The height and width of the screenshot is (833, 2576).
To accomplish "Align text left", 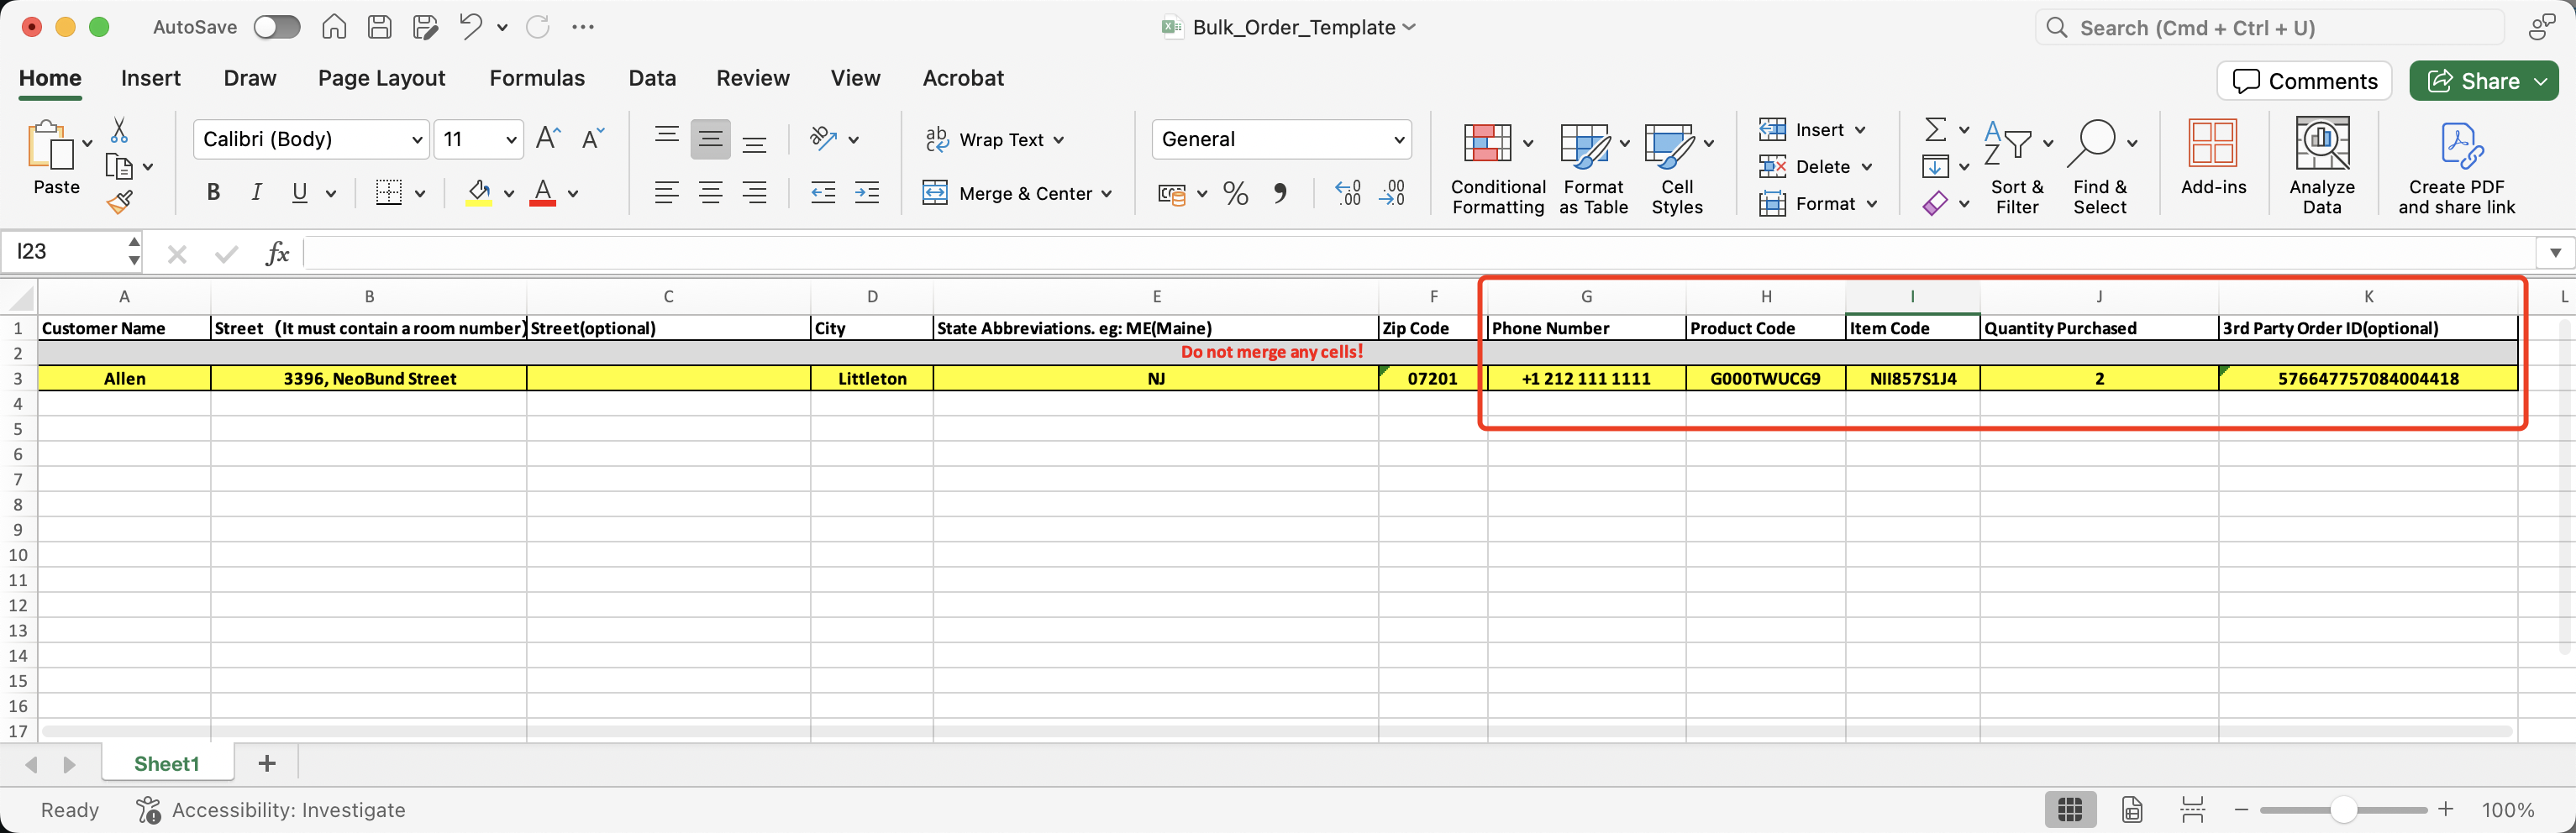I will 667,193.
